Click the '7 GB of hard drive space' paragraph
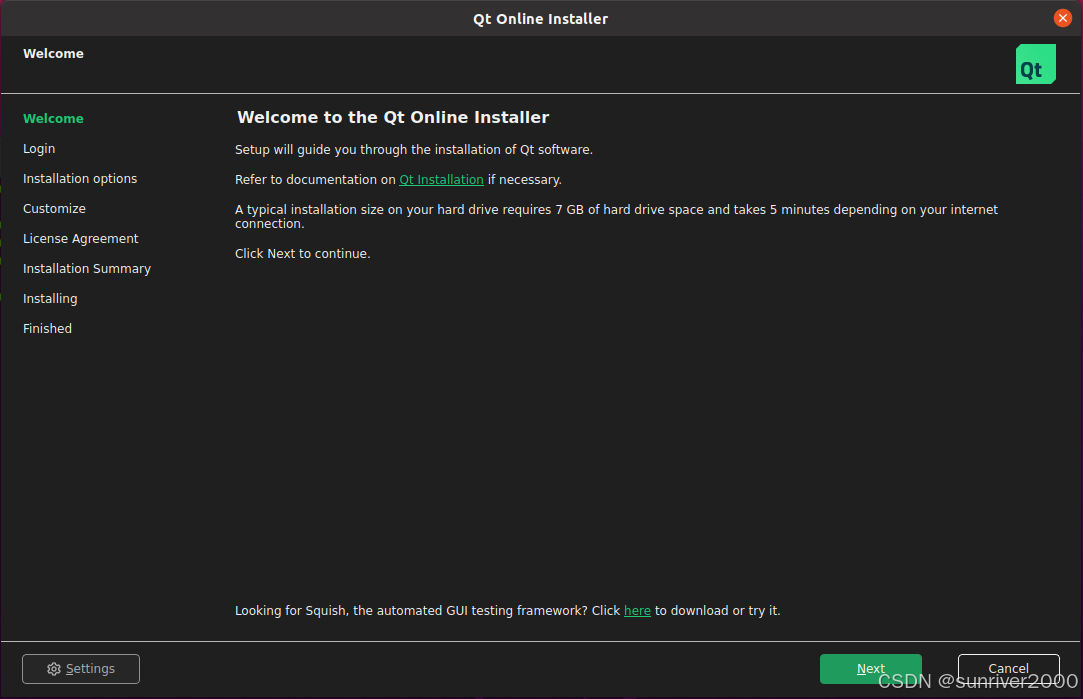The width and height of the screenshot is (1083, 699). [x=616, y=216]
